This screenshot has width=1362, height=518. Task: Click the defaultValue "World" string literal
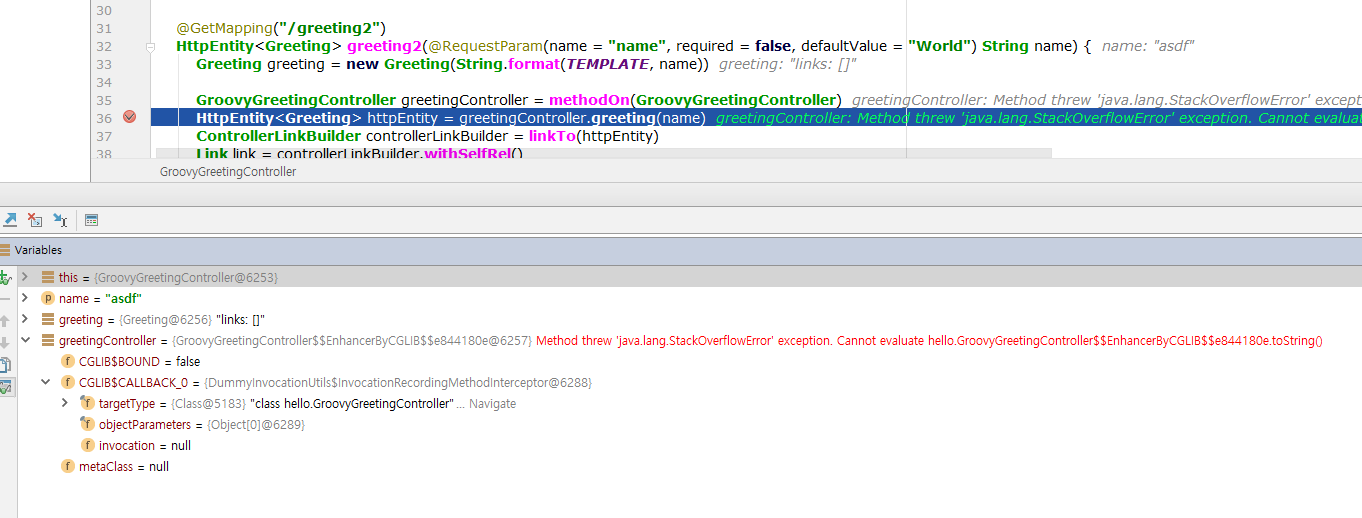click(941, 46)
